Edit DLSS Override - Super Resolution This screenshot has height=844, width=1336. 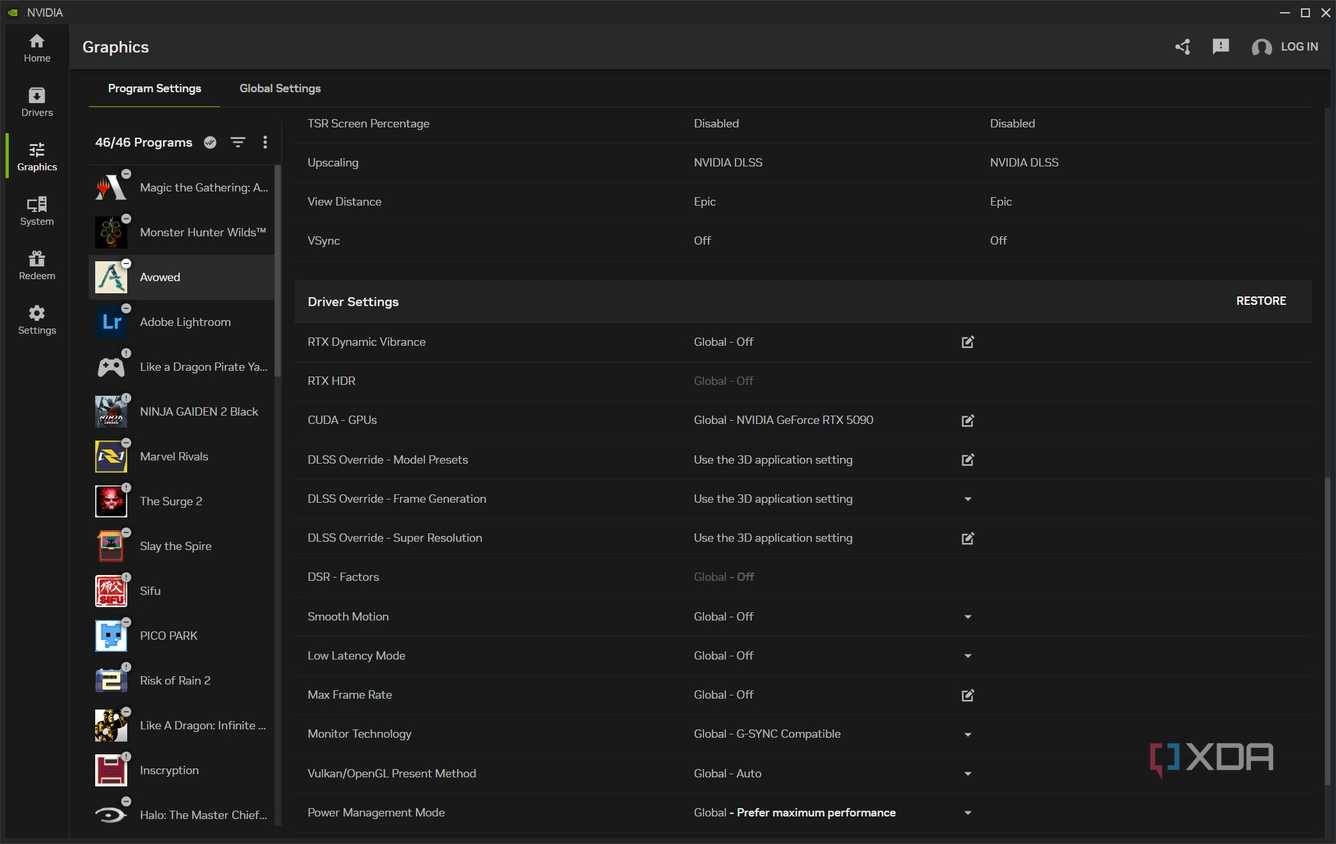click(968, 538)
